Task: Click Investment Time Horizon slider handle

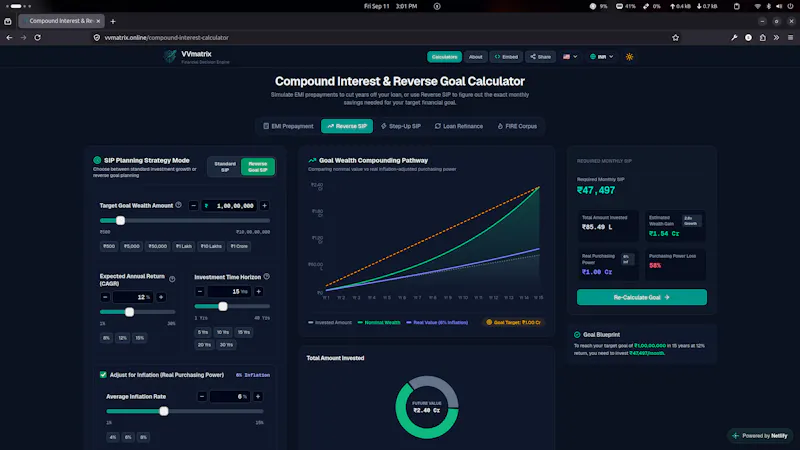Action: (x=223, y=306)
